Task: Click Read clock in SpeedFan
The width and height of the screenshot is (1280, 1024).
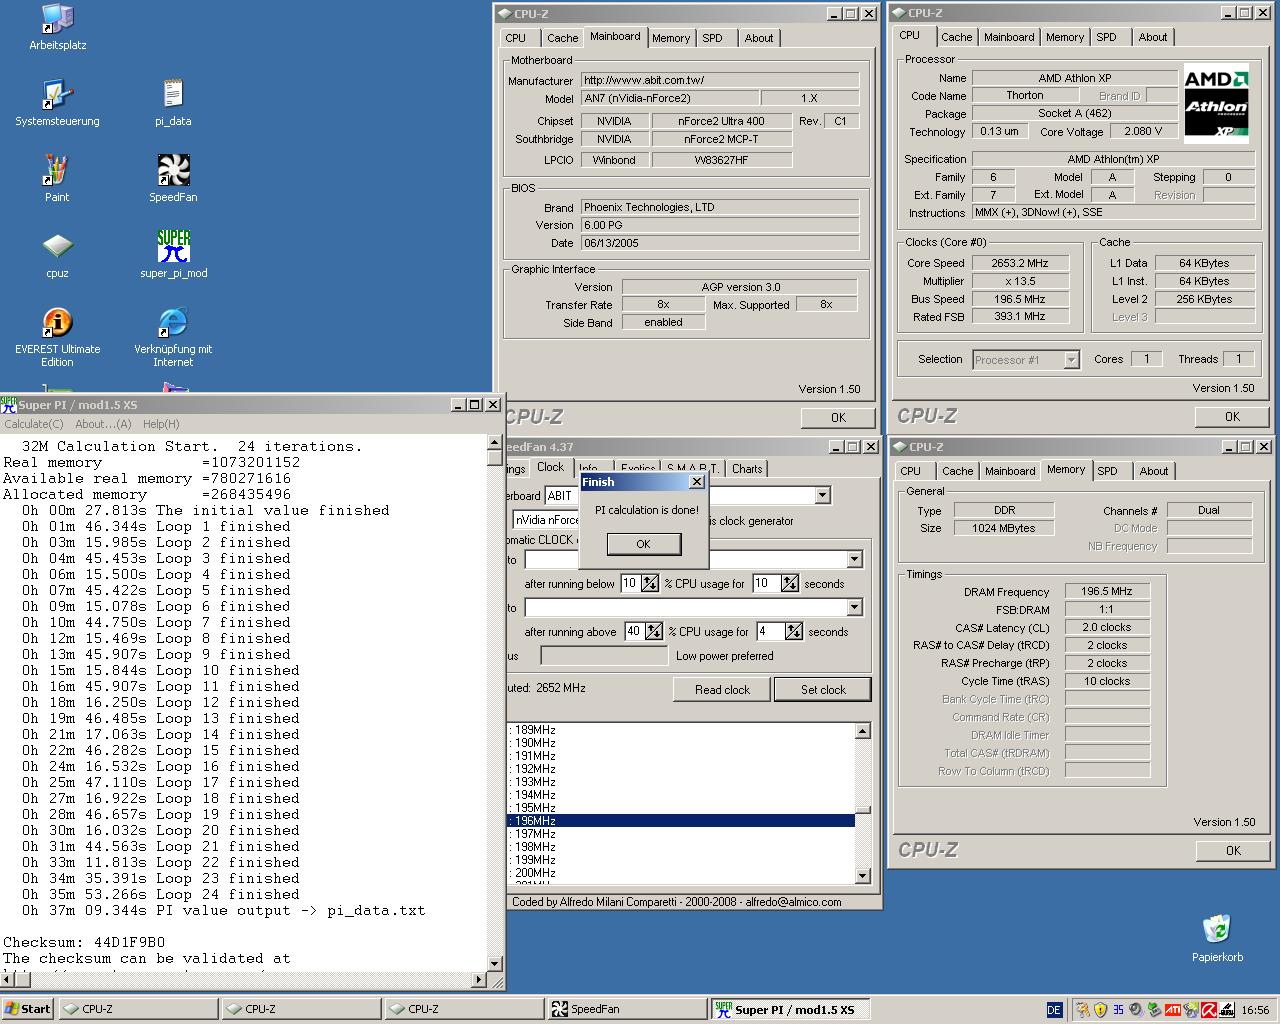Action: click(x=722, y=689)
